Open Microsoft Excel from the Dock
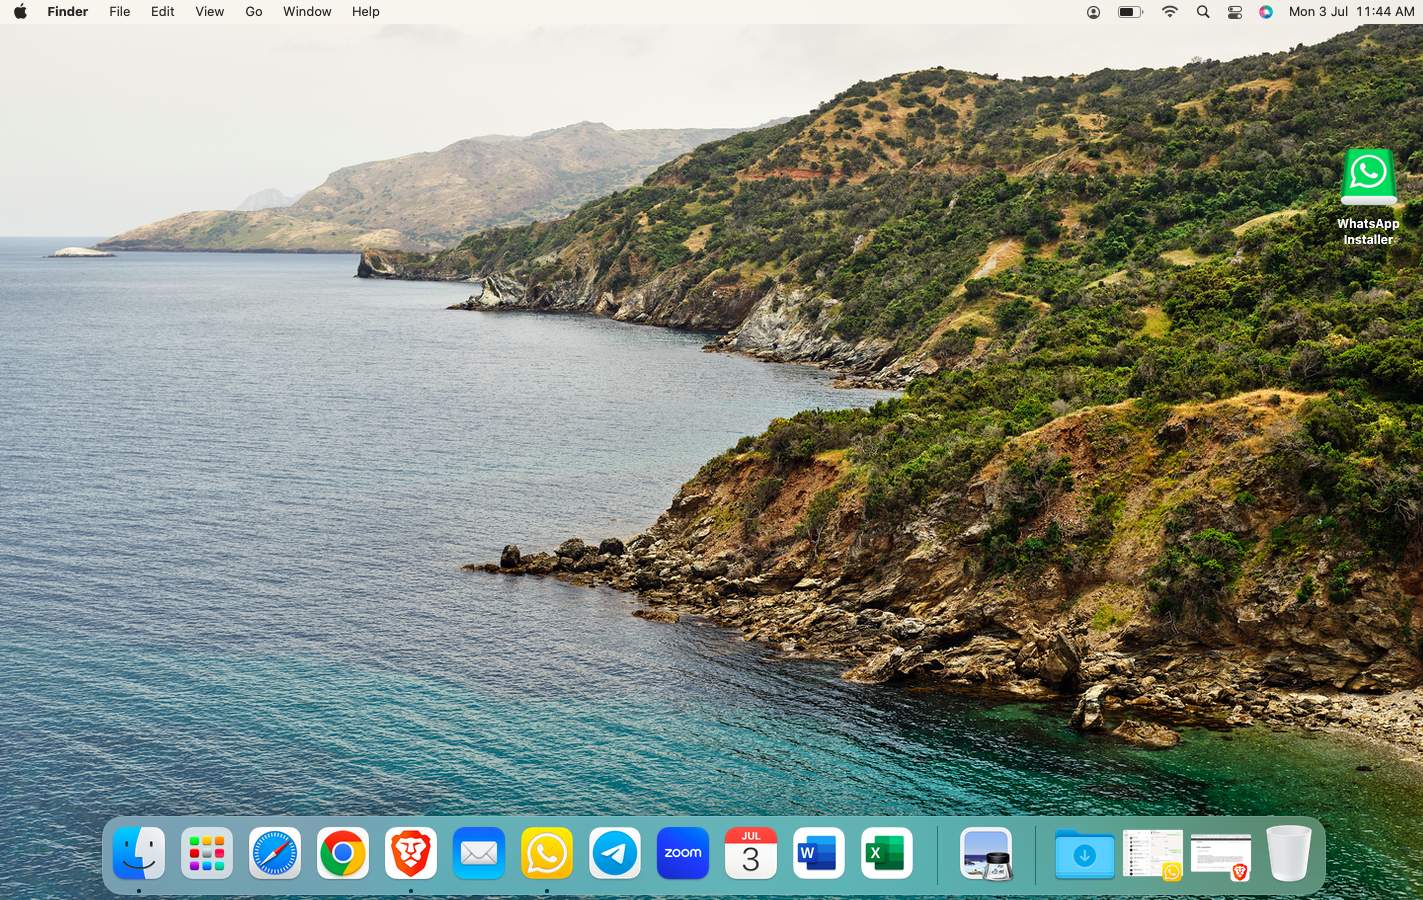 point(887,853)
